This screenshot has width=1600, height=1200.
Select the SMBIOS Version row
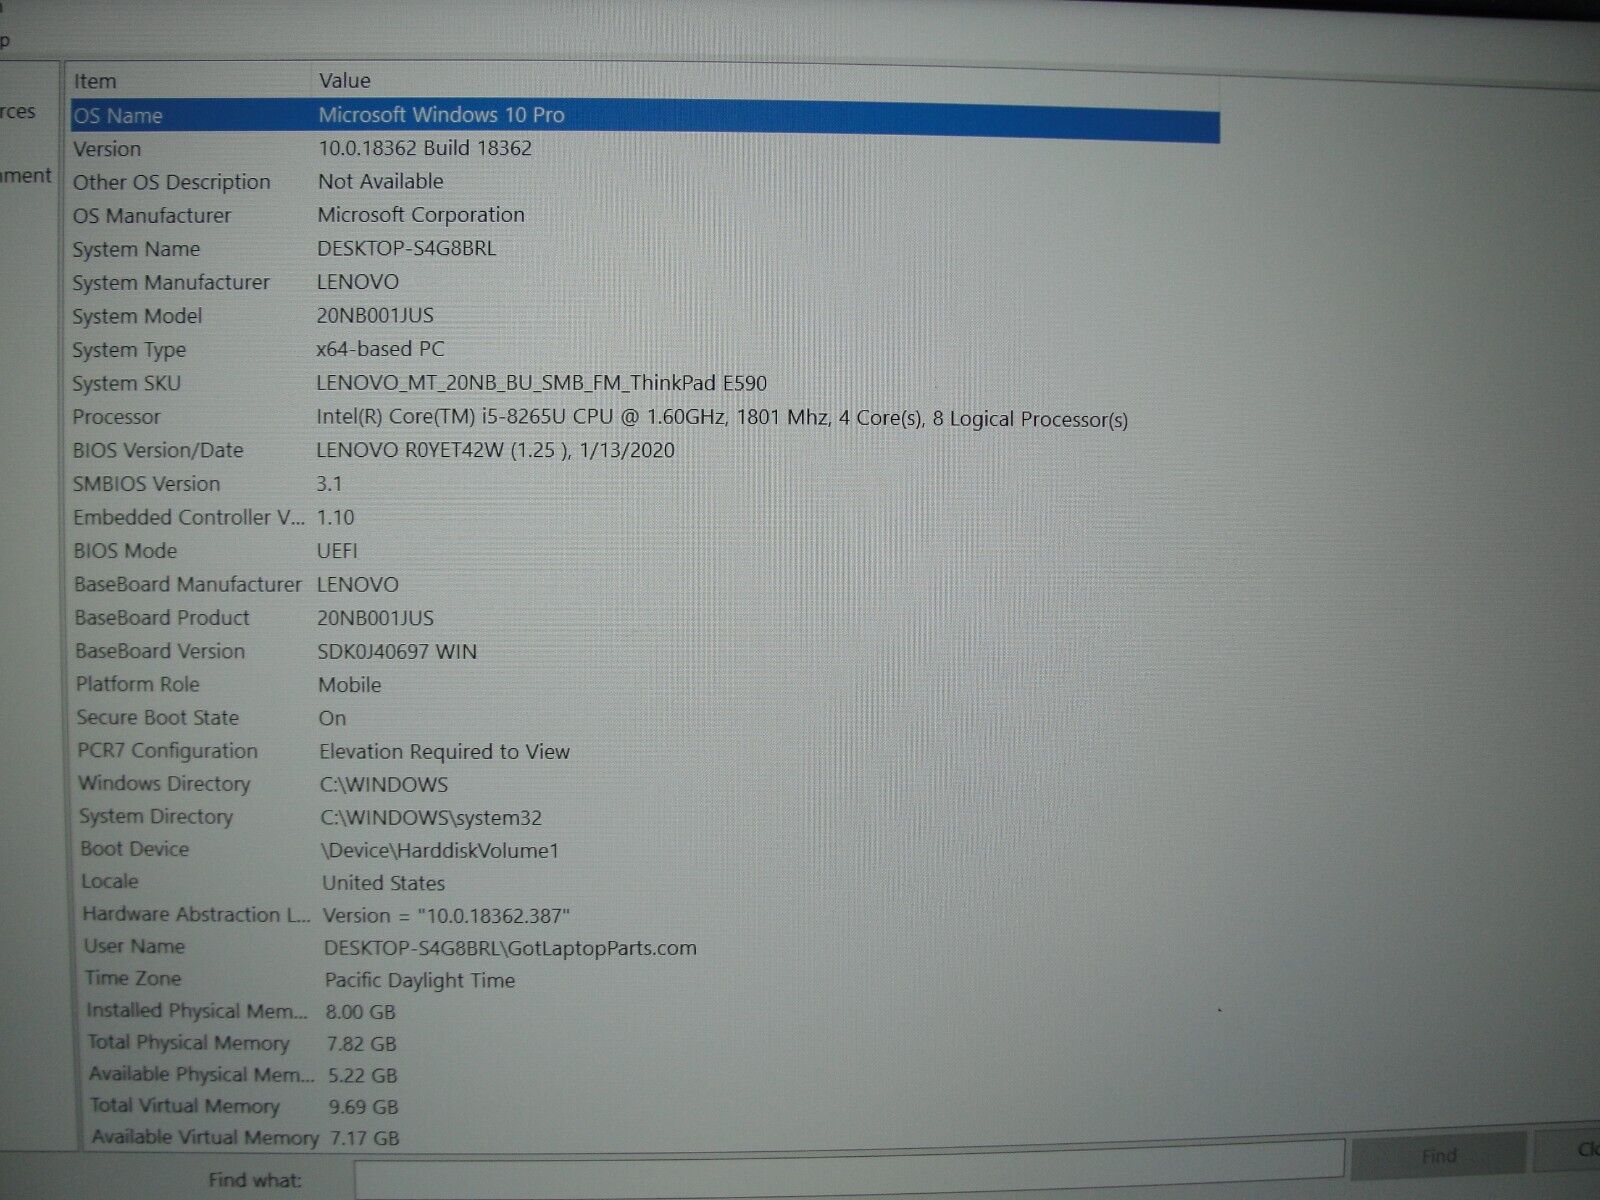pyautogui.click(x=645, y=484)
